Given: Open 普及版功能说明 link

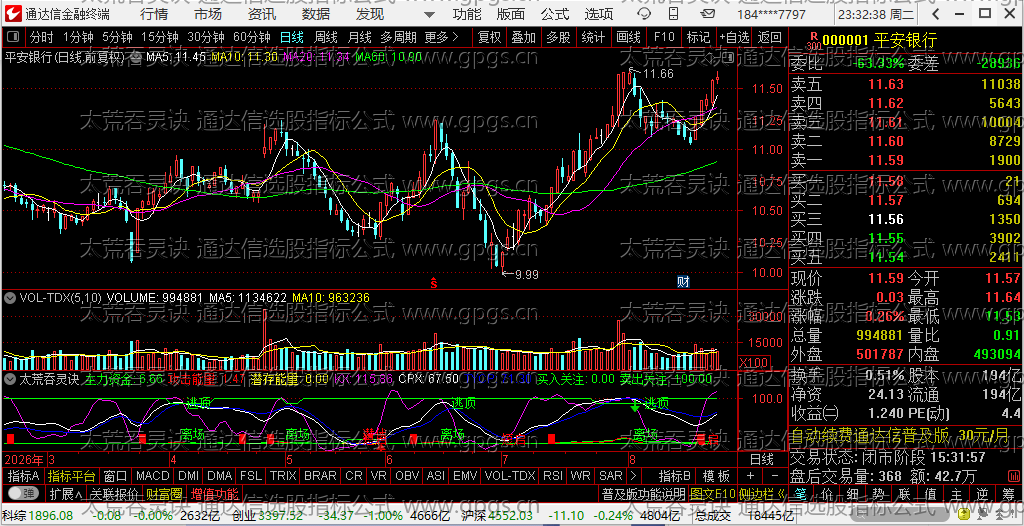Looking at the screenshot, I should click(x=643, y=493).
